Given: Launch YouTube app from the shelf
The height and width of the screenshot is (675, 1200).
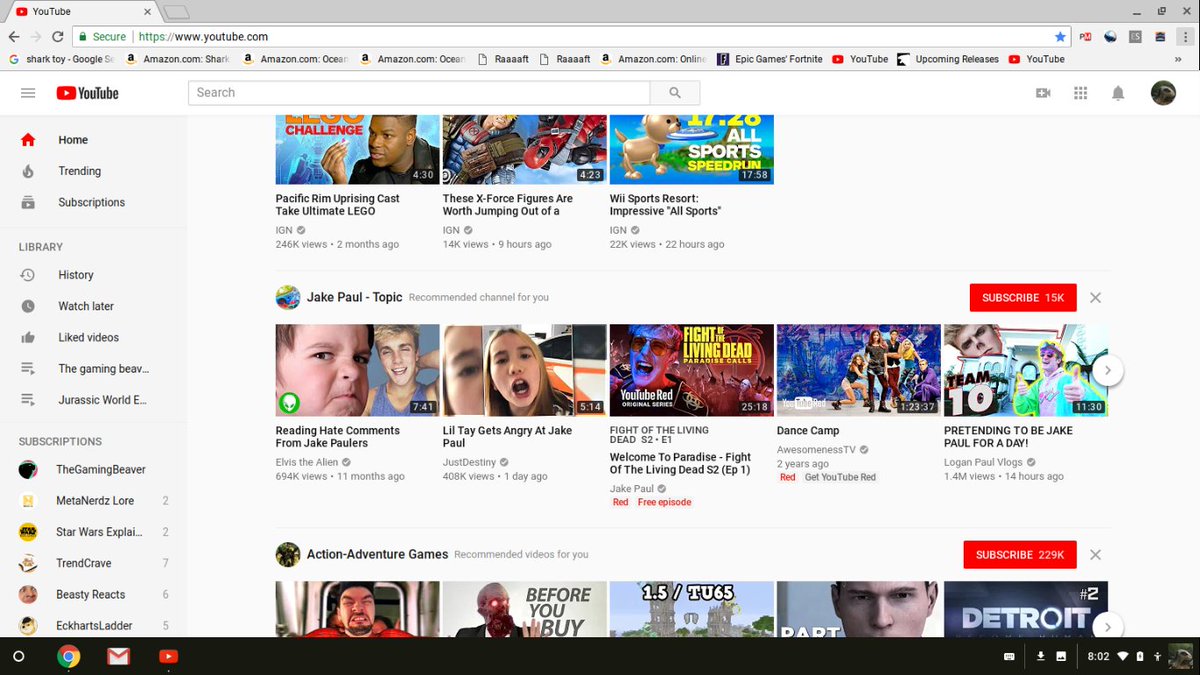Looking at the screenshot, I should click(x=168, y=657).
